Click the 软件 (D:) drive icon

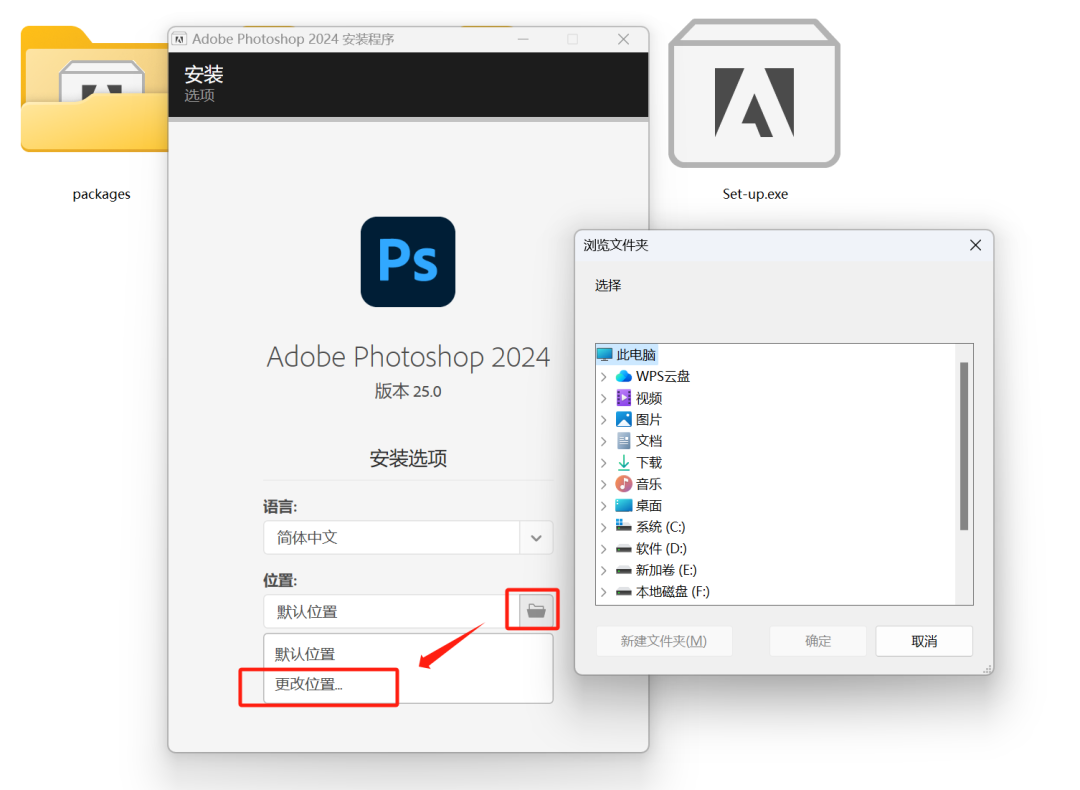623,549
